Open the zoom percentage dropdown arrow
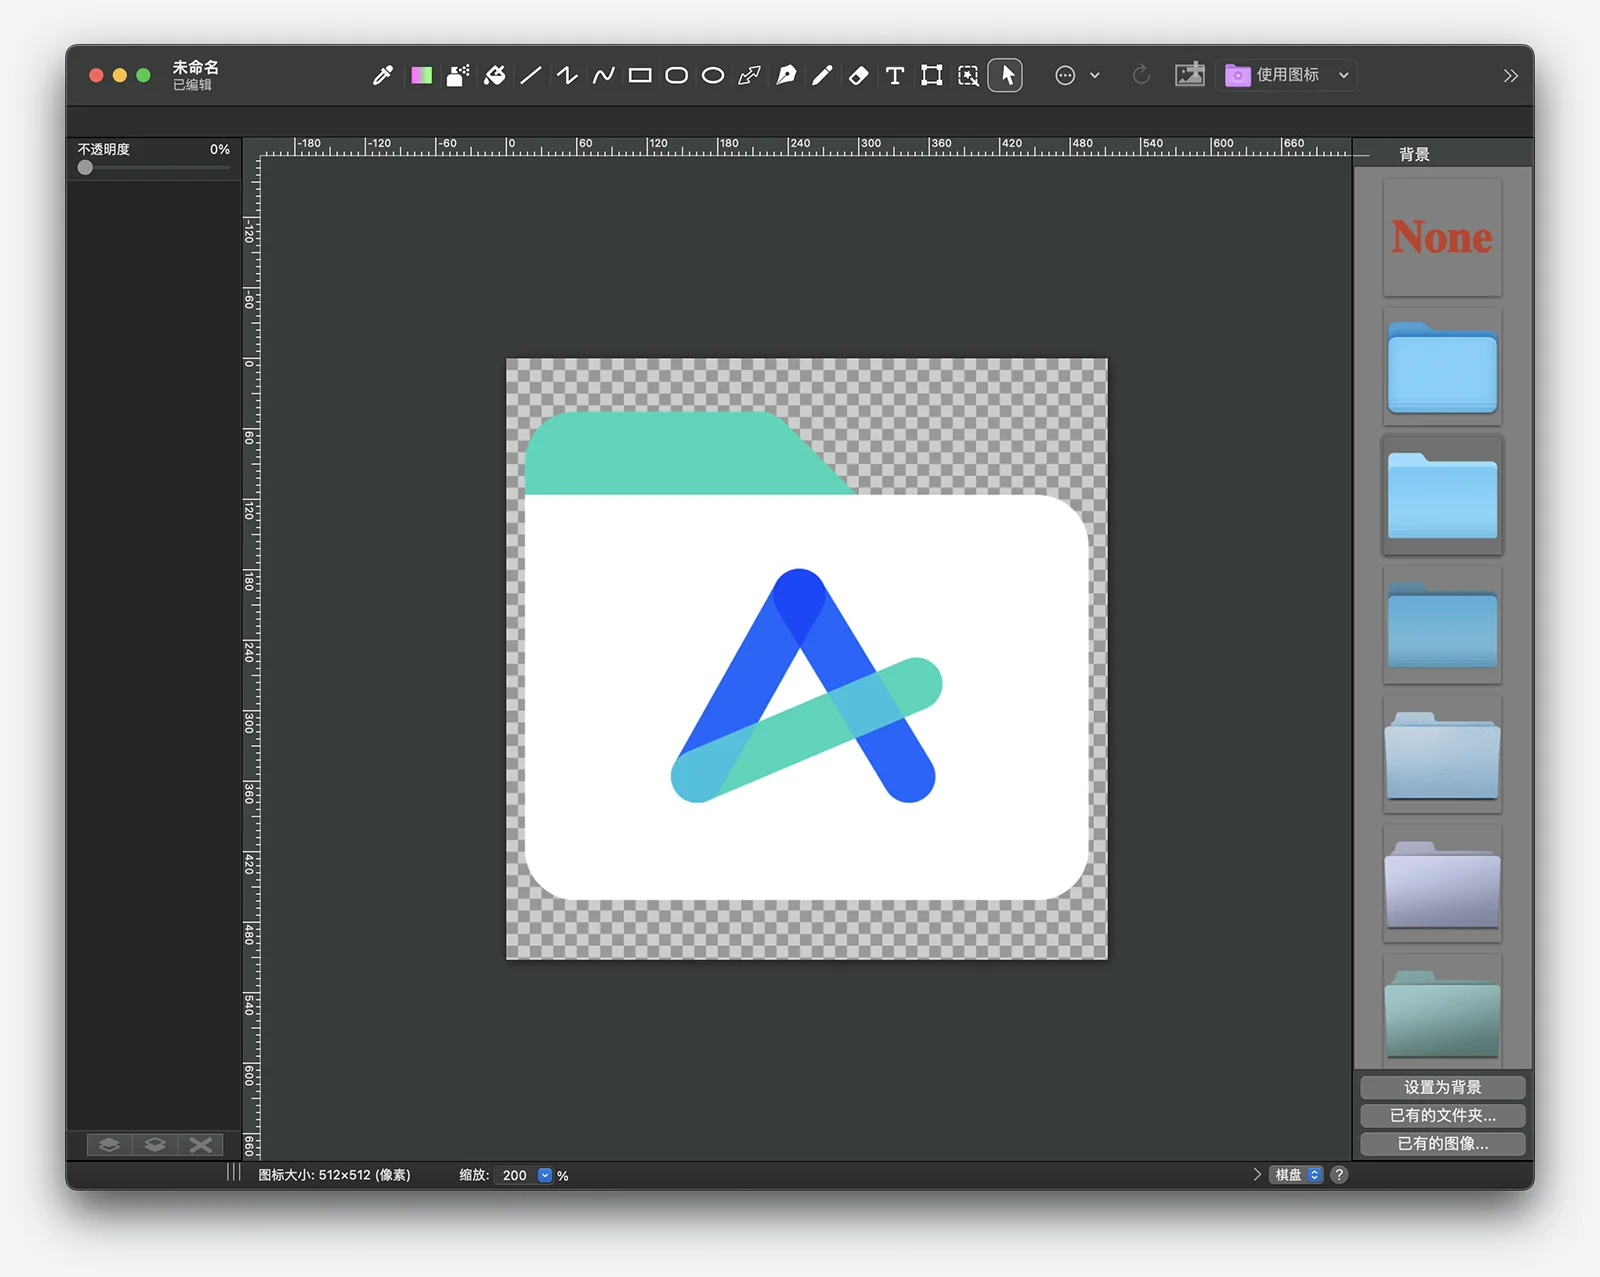1600x1277 pixels. click(545, 1175)
